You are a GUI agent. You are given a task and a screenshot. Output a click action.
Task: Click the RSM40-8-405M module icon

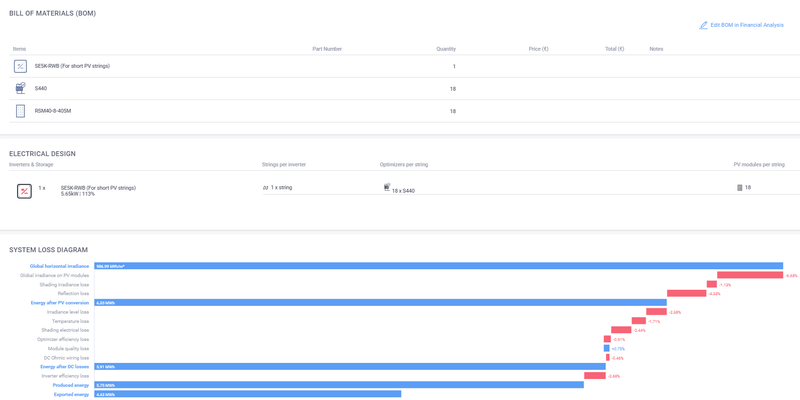tap(20, 111)
